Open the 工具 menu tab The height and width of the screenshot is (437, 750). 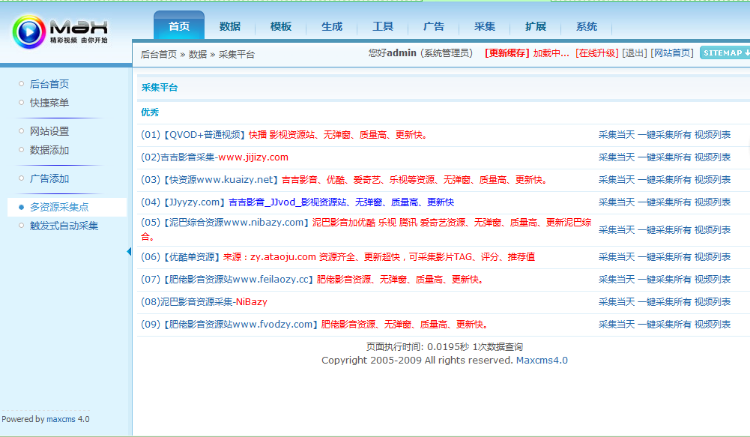(x=383, y=27)
